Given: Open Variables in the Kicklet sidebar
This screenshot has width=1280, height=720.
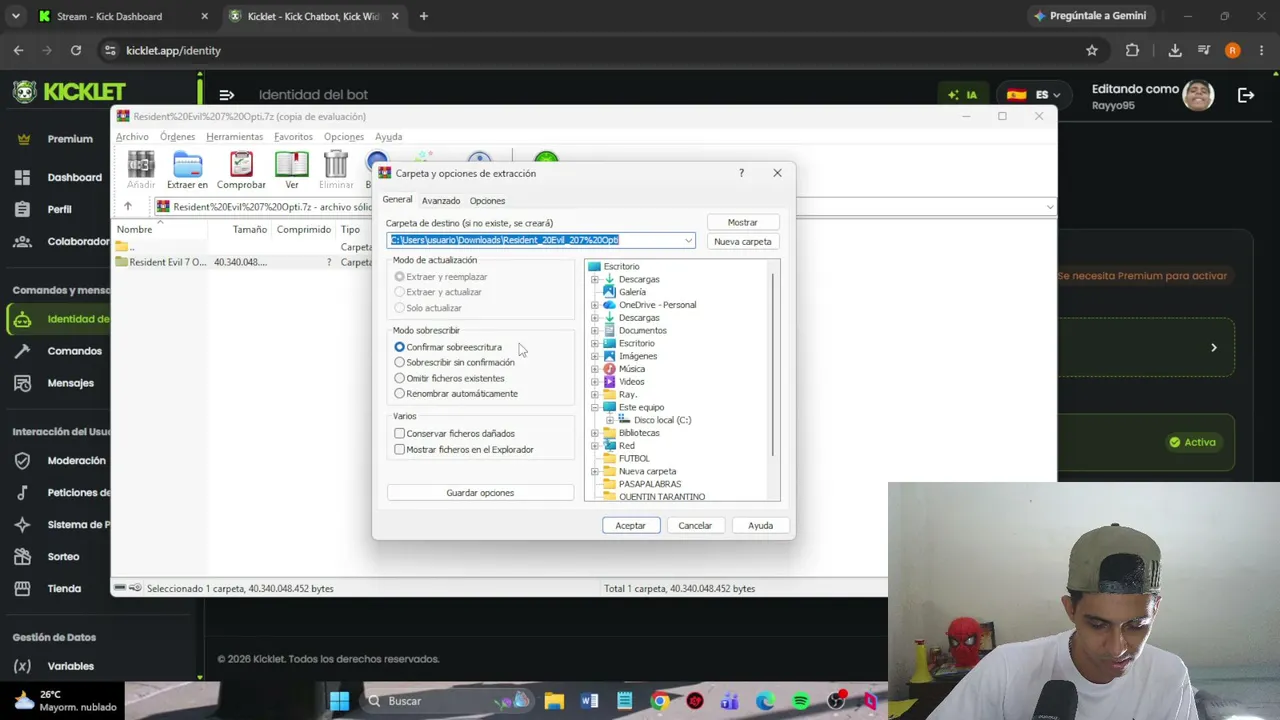Looking at the screenshot, I should point(71,666).
